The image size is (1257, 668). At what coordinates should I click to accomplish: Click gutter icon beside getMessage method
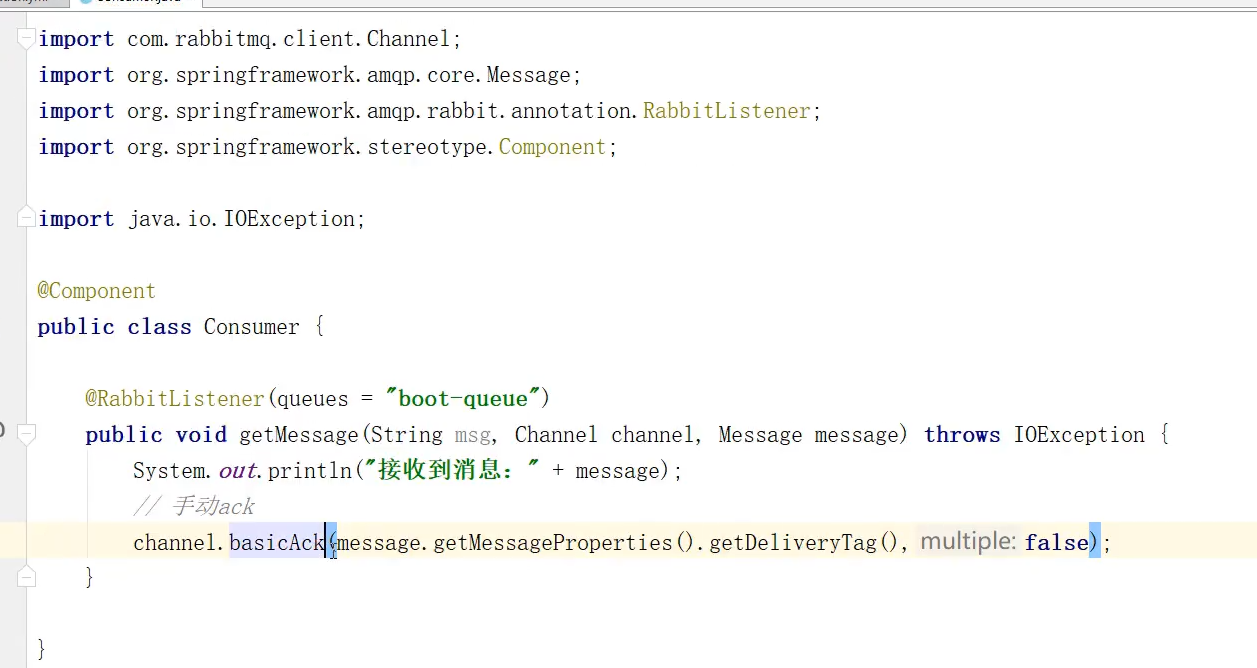(x=3, y=431)
